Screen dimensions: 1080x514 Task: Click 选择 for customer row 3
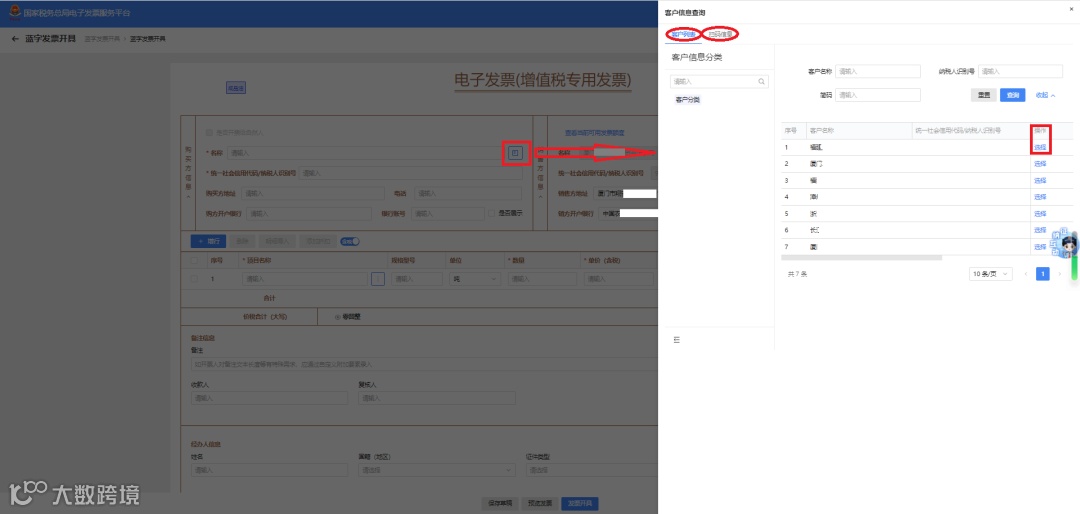(1040, 181)
